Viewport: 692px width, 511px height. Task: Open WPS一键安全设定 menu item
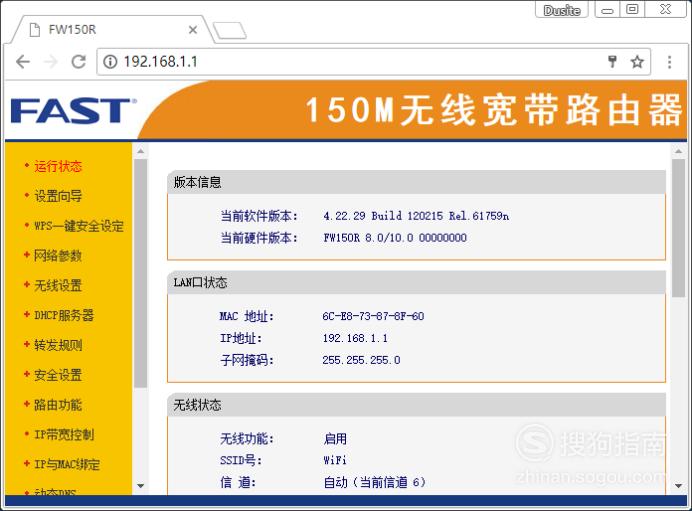coord(79,226)
